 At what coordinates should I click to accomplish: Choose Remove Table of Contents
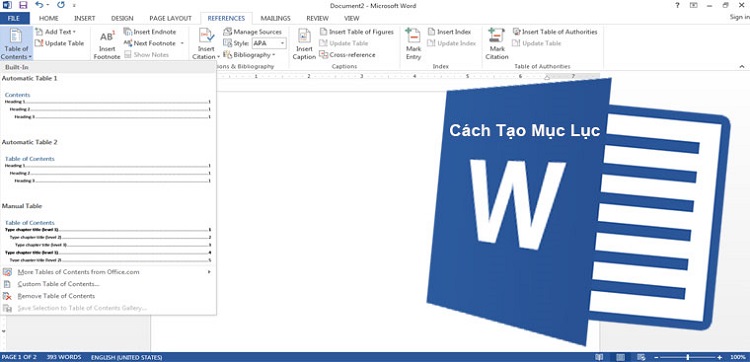coord(108,296)
